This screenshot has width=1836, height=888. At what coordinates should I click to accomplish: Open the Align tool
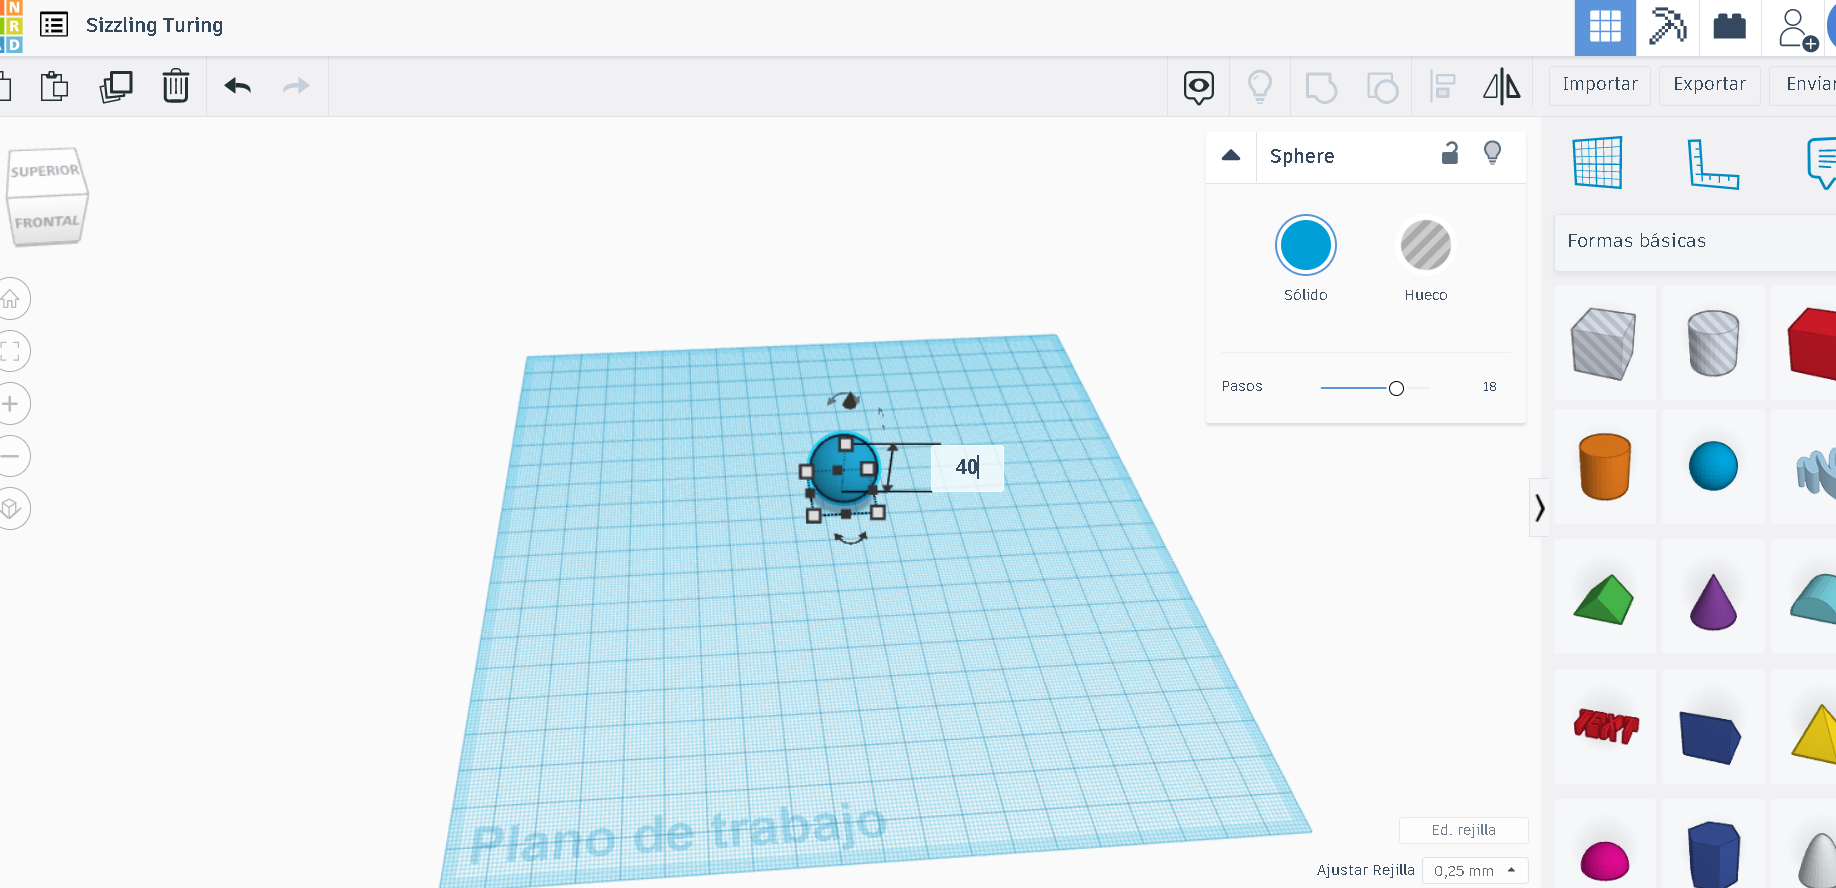[x=1442, y=87]
